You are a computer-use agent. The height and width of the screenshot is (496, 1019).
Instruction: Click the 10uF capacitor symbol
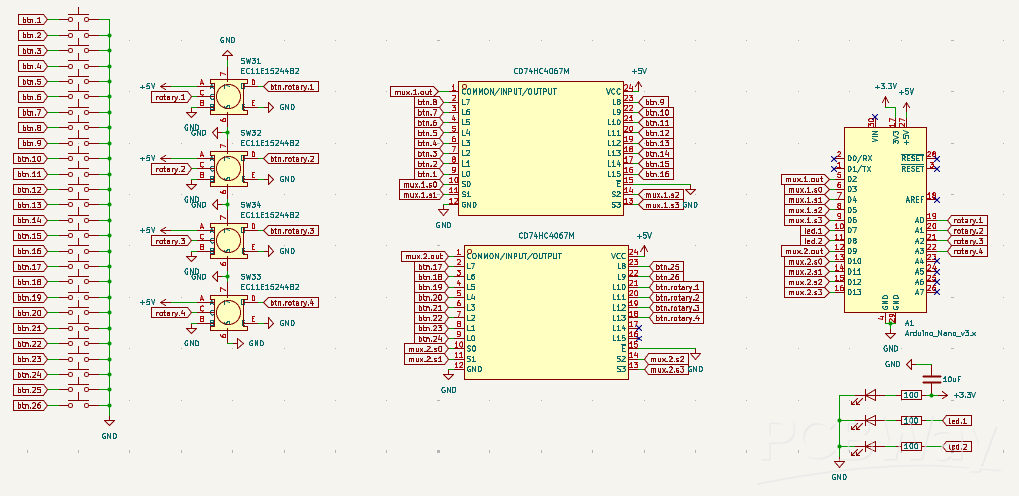(x=931, y=378)
